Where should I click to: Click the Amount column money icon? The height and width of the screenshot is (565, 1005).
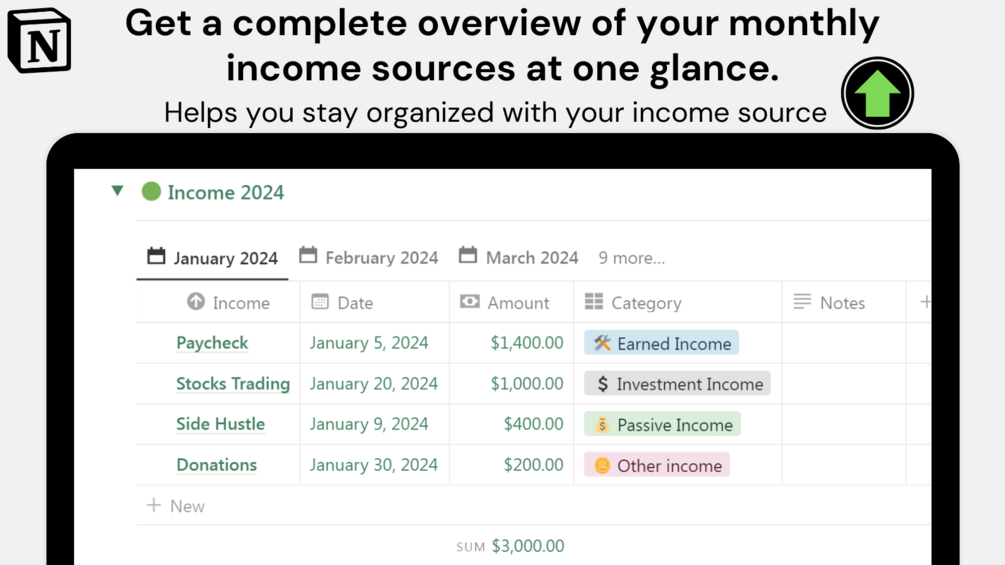point(470,302)
